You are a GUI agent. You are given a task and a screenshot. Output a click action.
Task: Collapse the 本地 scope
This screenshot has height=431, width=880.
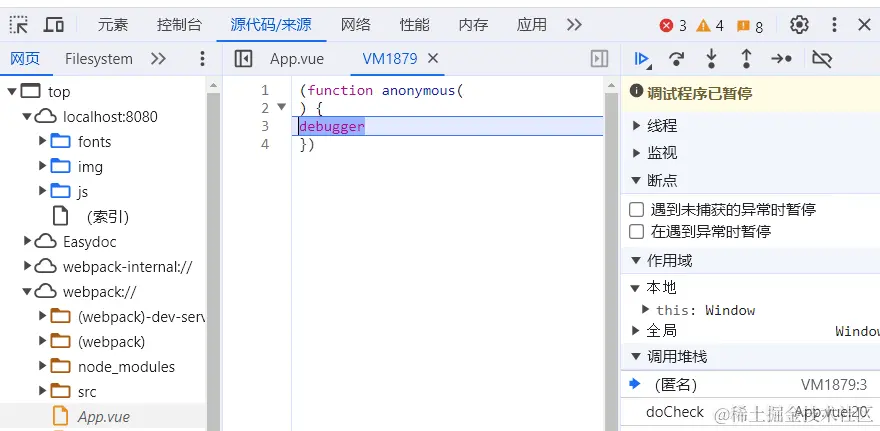(635, 288)
